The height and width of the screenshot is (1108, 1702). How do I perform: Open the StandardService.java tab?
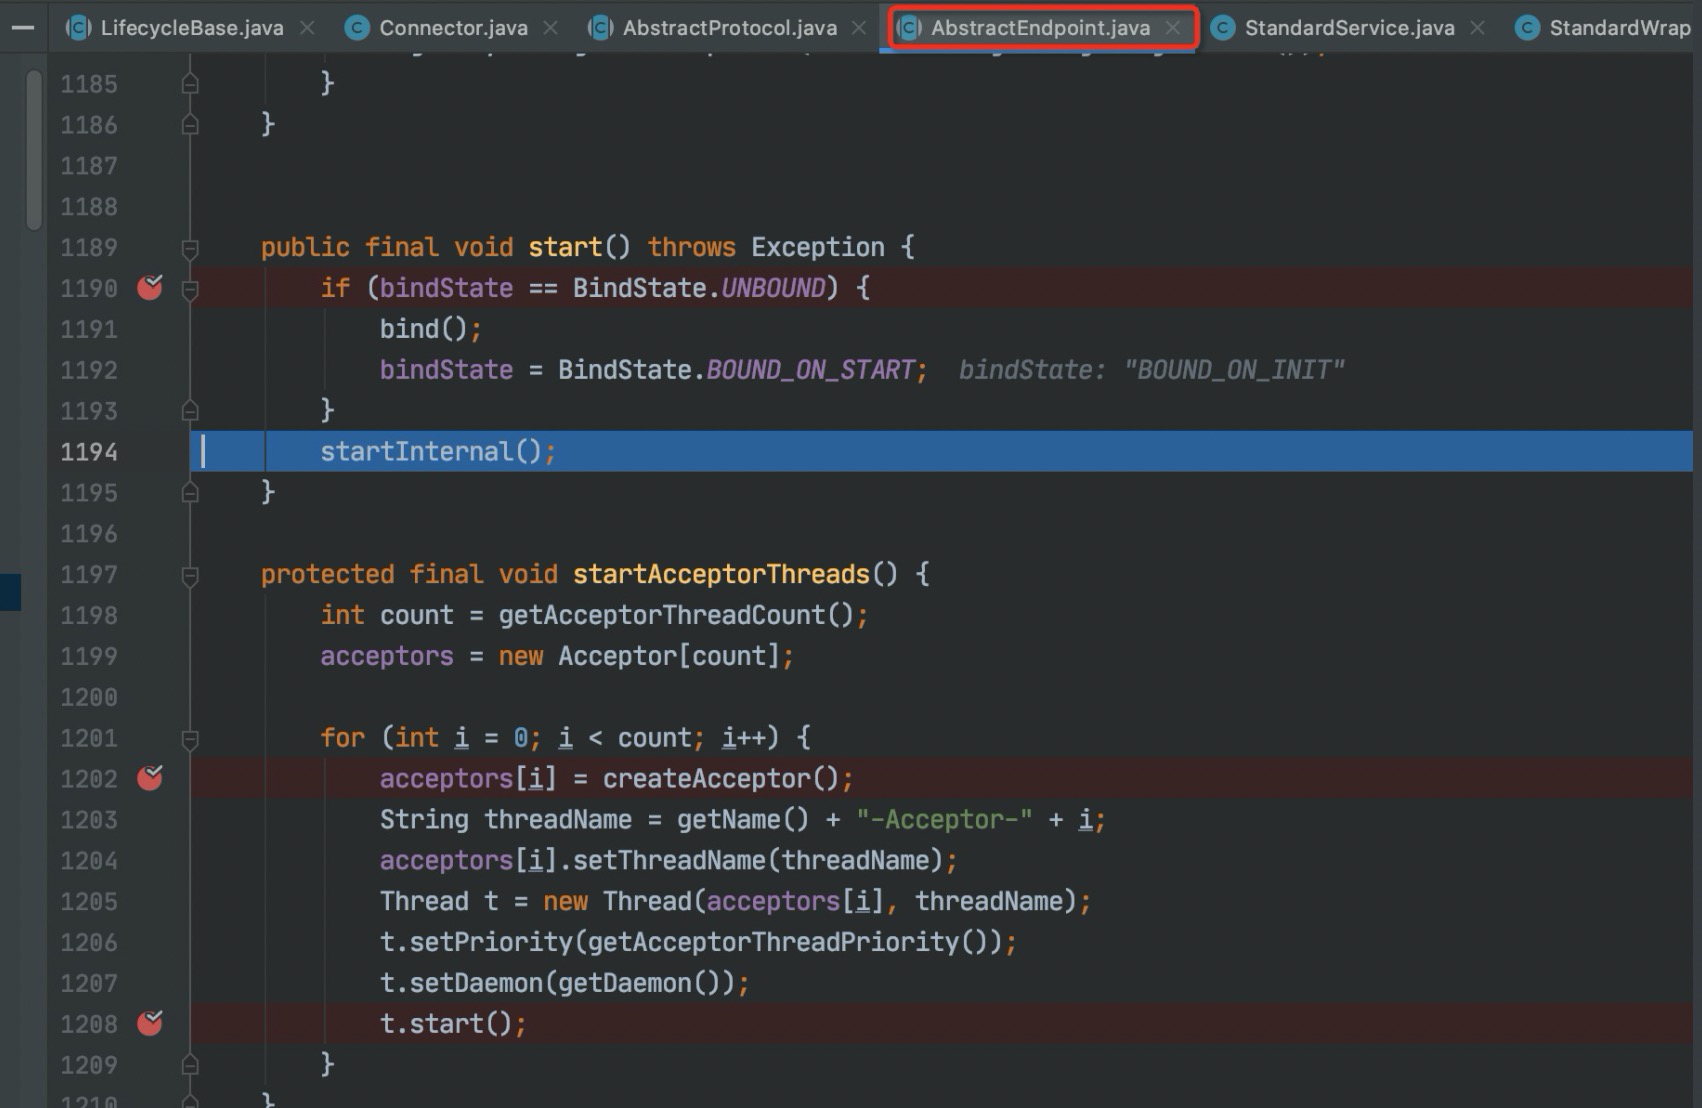[1349, 28]
